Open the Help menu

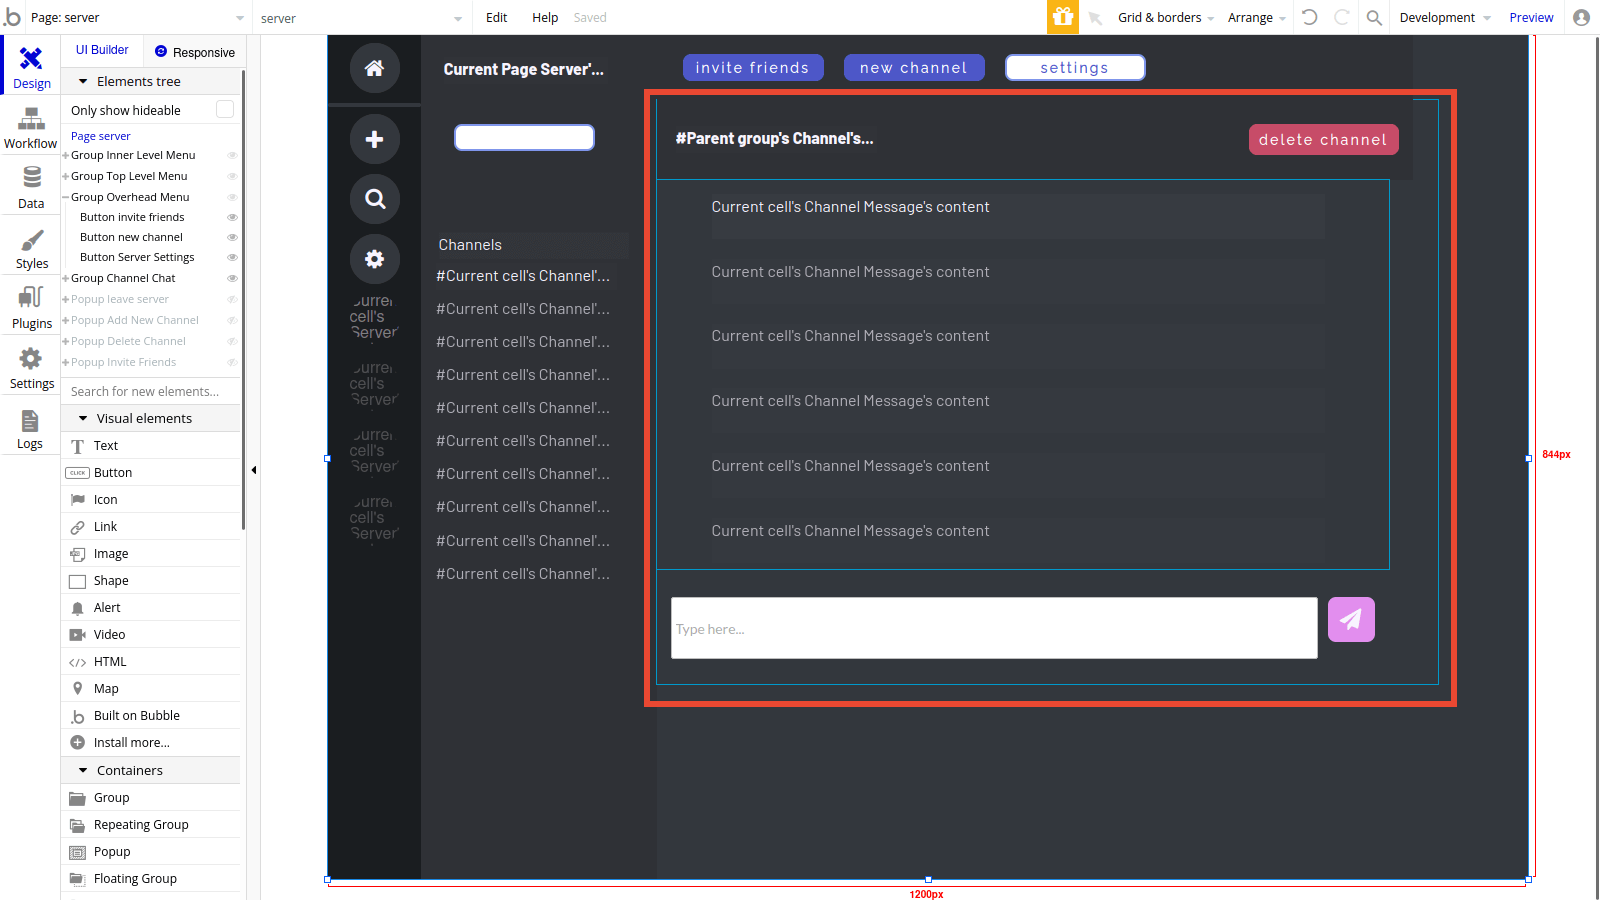pyautogui.click(x=545, y=17)
